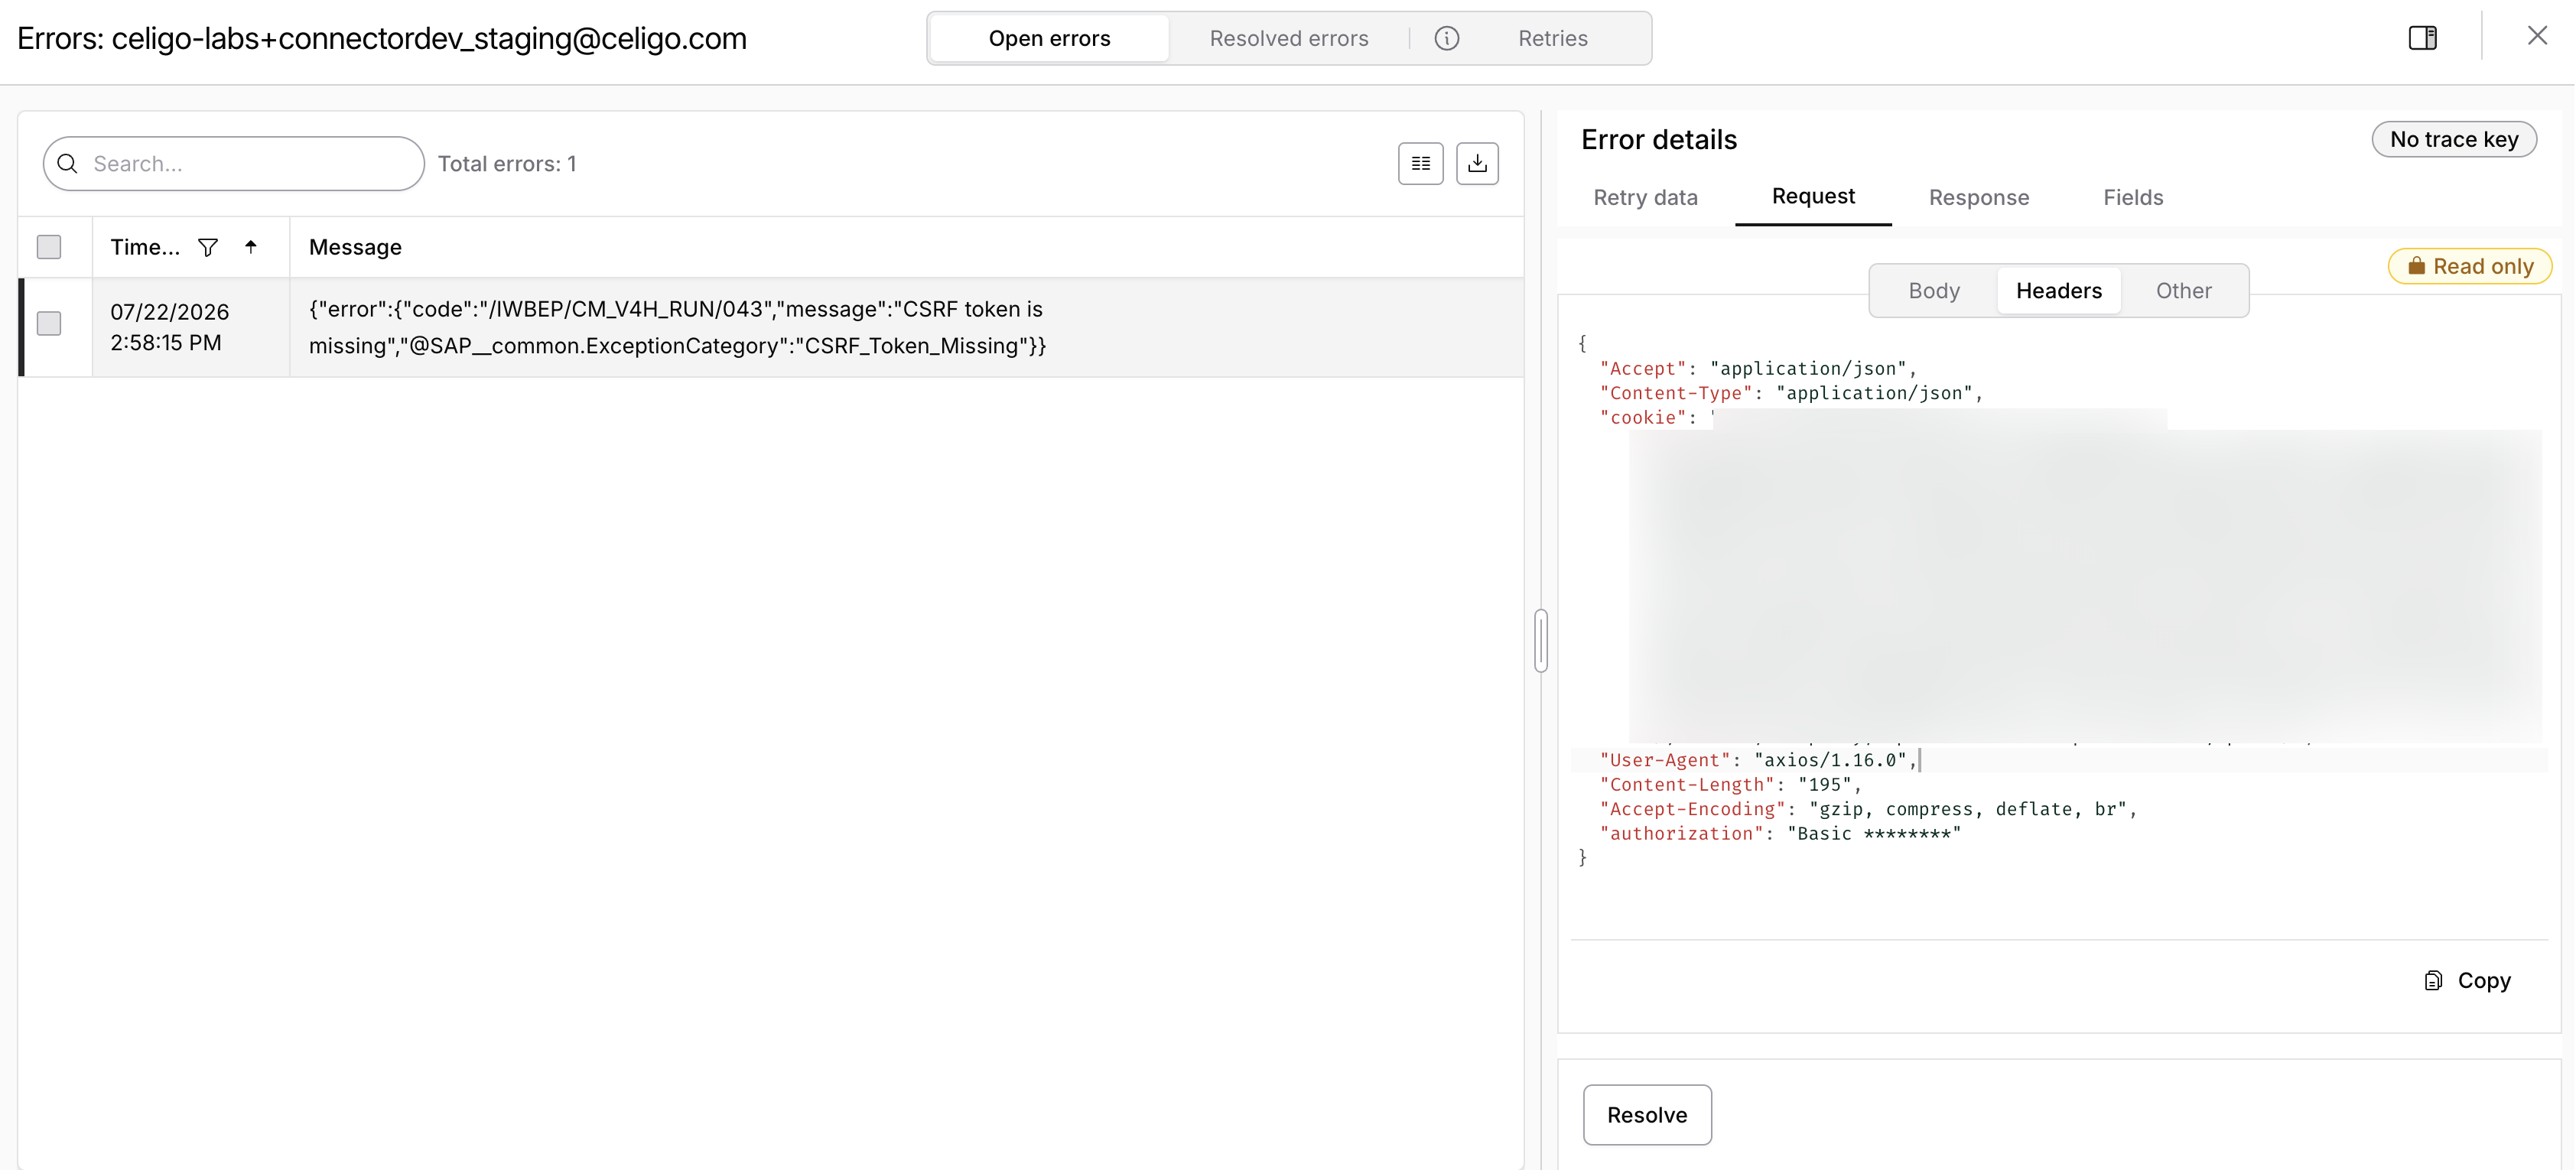2576x1170 pixels.
Task: Select the CSRF token error row checkbox
Action: tap(49, 323)
